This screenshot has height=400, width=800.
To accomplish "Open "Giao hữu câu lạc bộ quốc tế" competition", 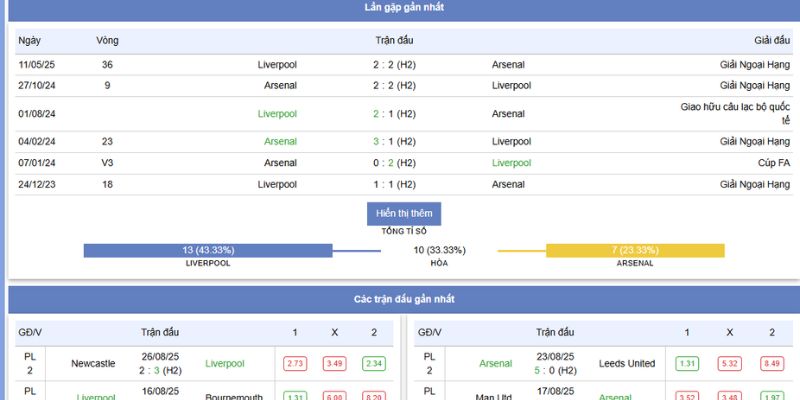I will point(735,114).
